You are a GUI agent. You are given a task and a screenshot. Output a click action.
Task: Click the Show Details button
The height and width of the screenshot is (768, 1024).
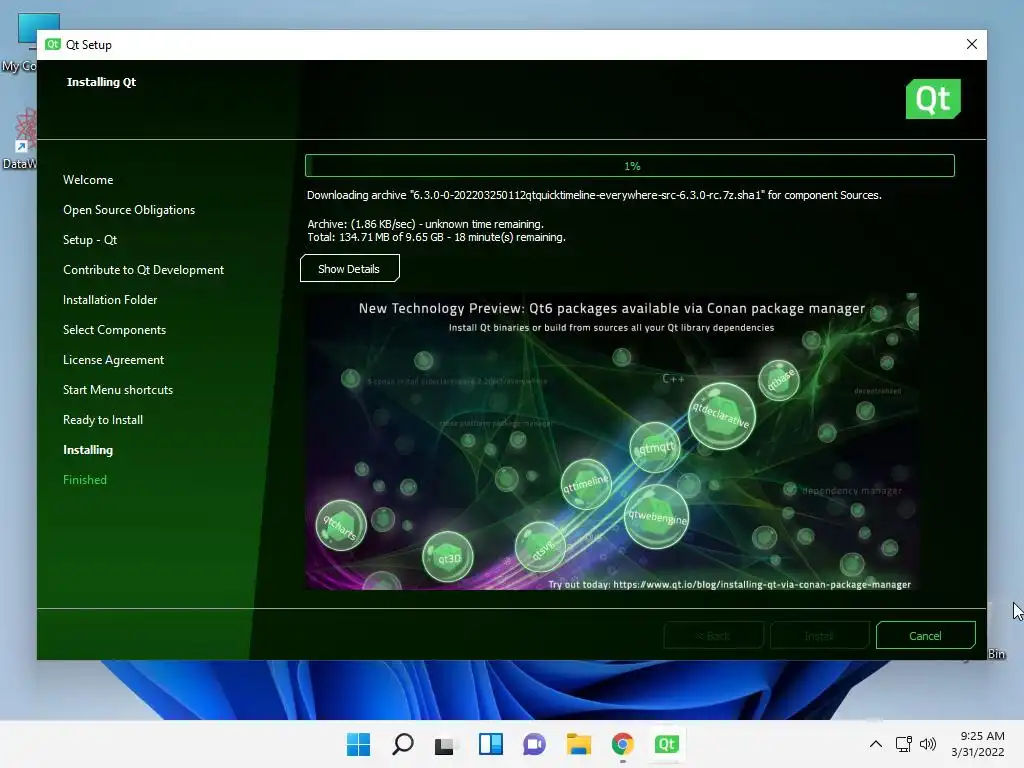click(349, 268)
